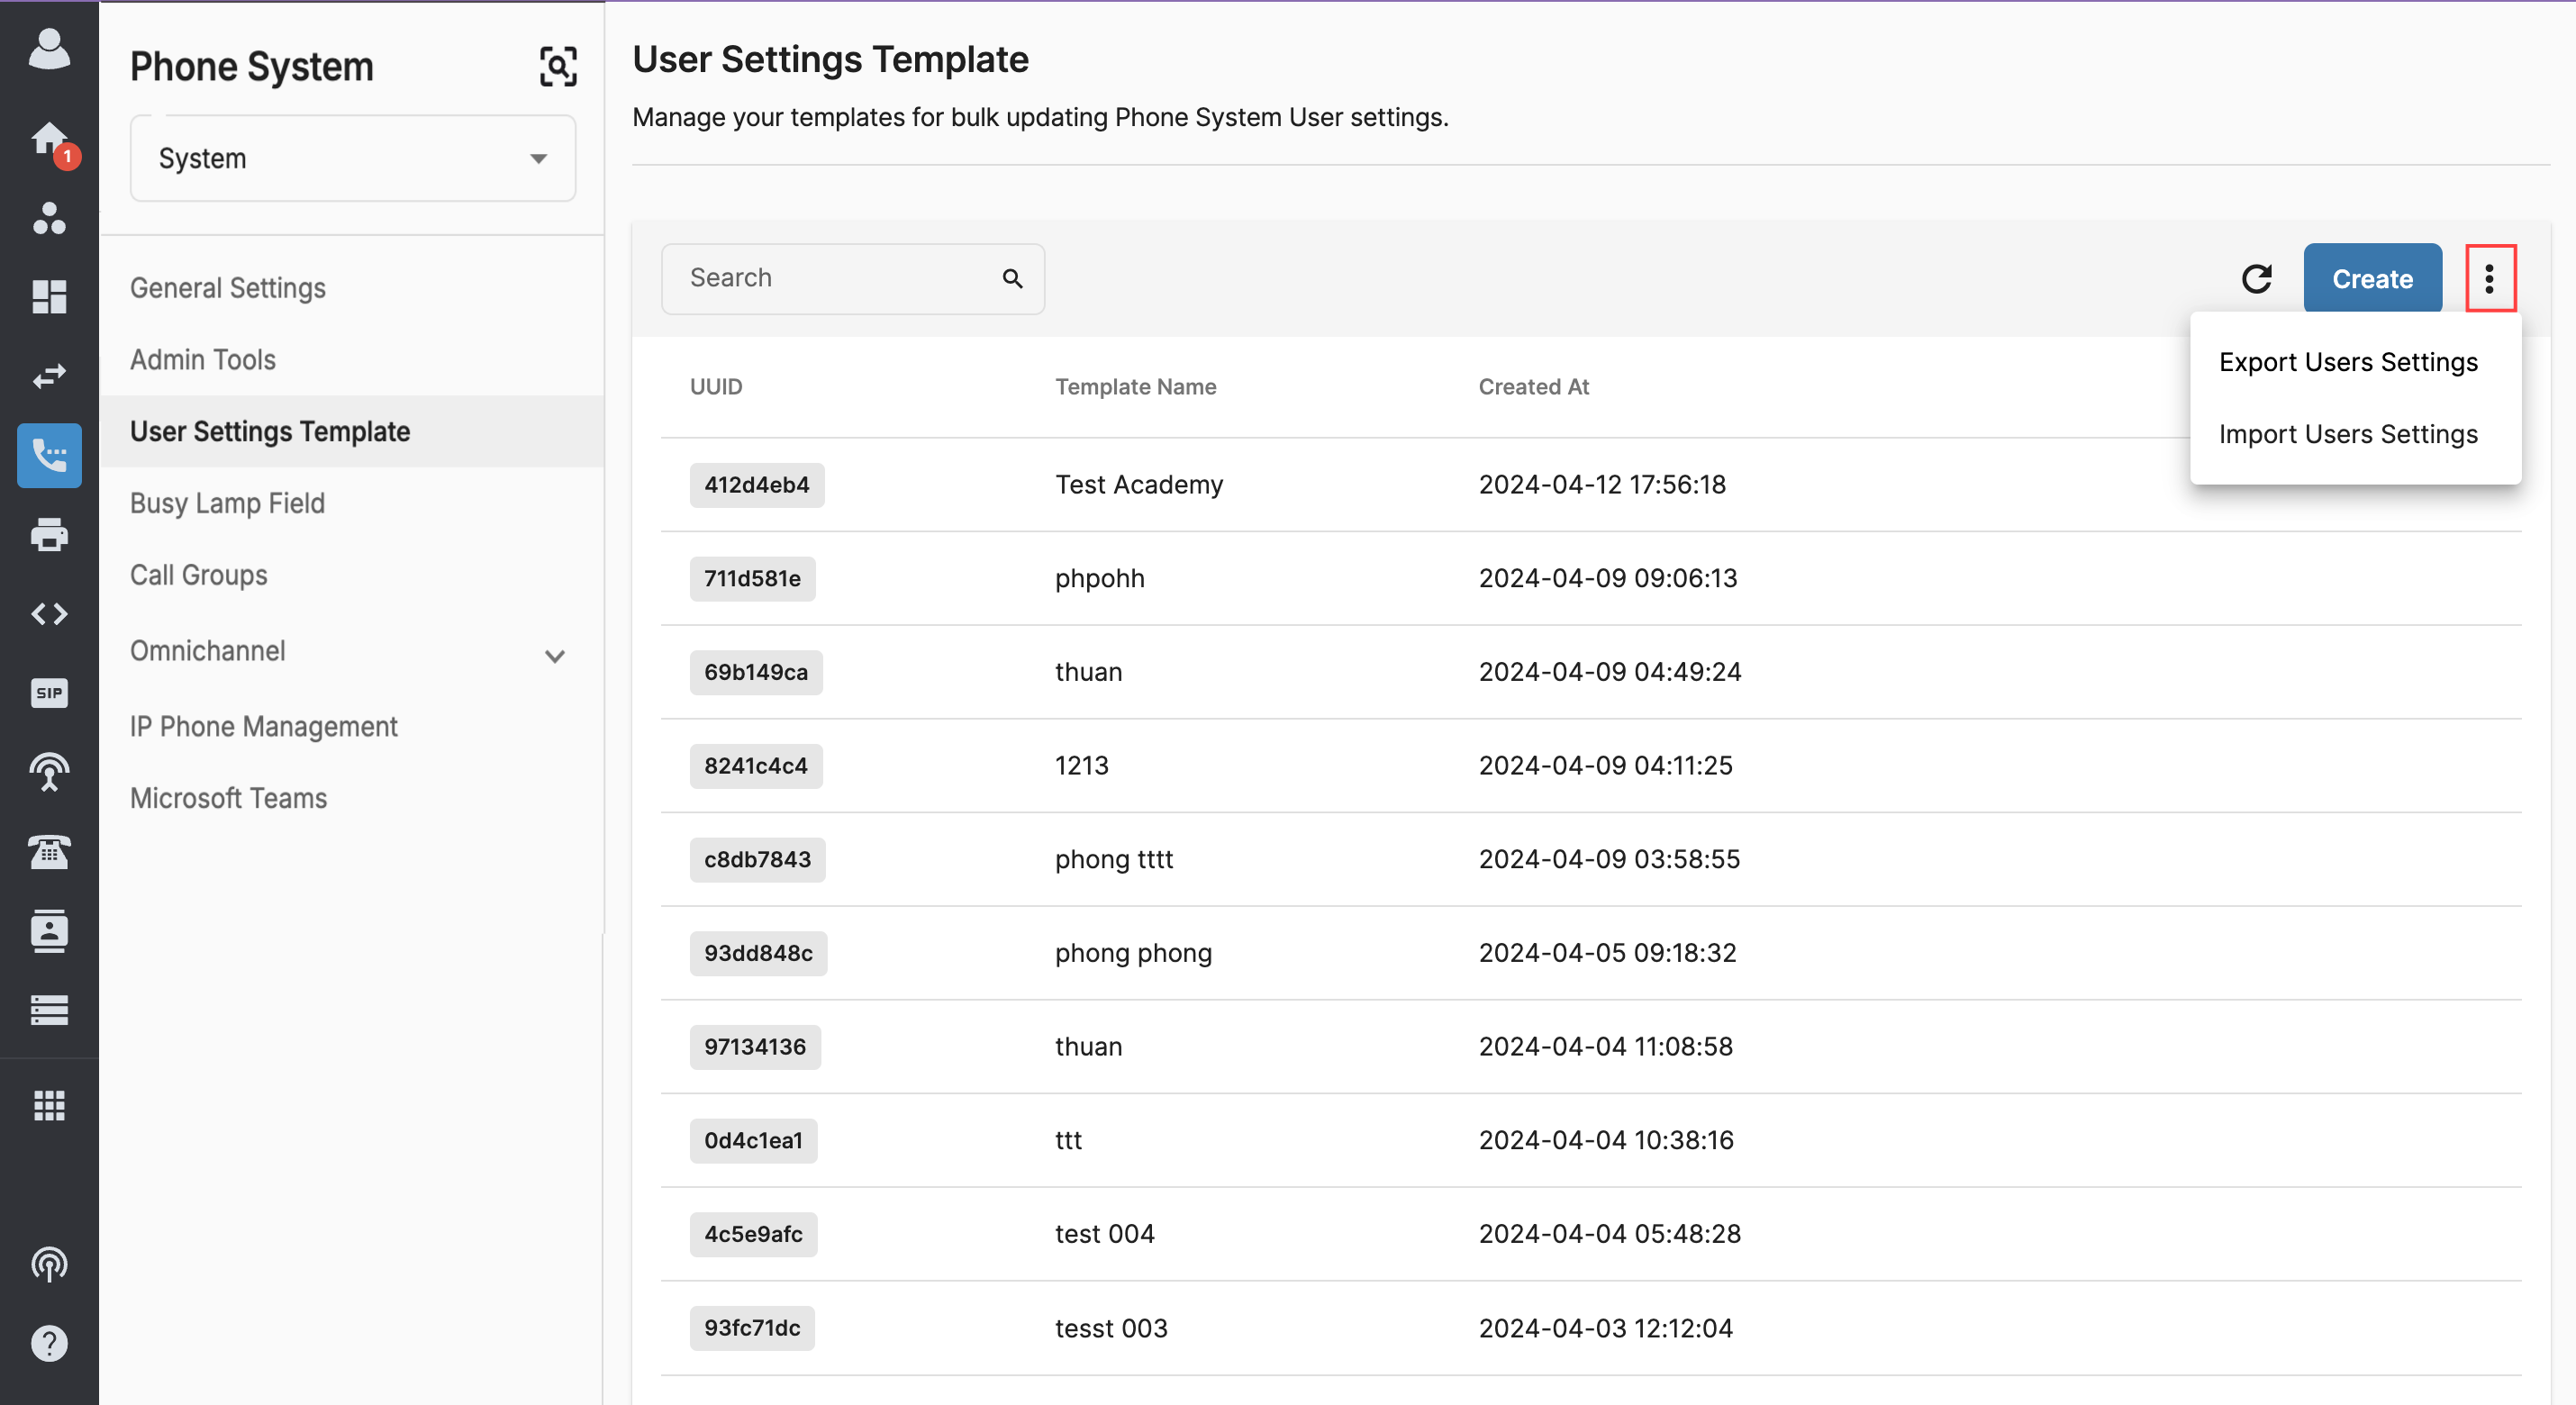This screenshot has width=2576, height=1405.
Task: Click the date 2024-04-12 17:56:18
Action: [x=1602, y=485]
